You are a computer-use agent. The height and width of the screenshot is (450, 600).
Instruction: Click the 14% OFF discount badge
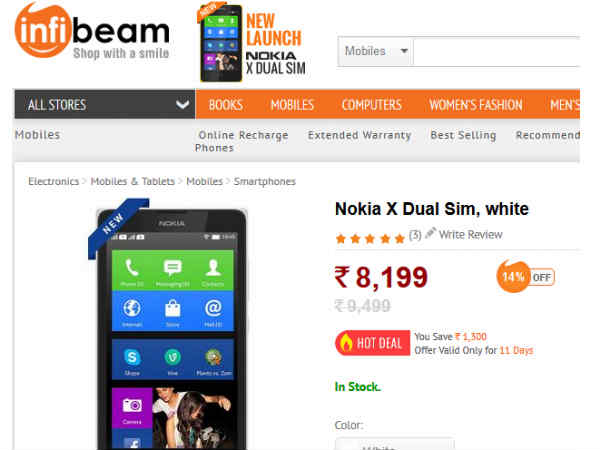coord(525,276)
